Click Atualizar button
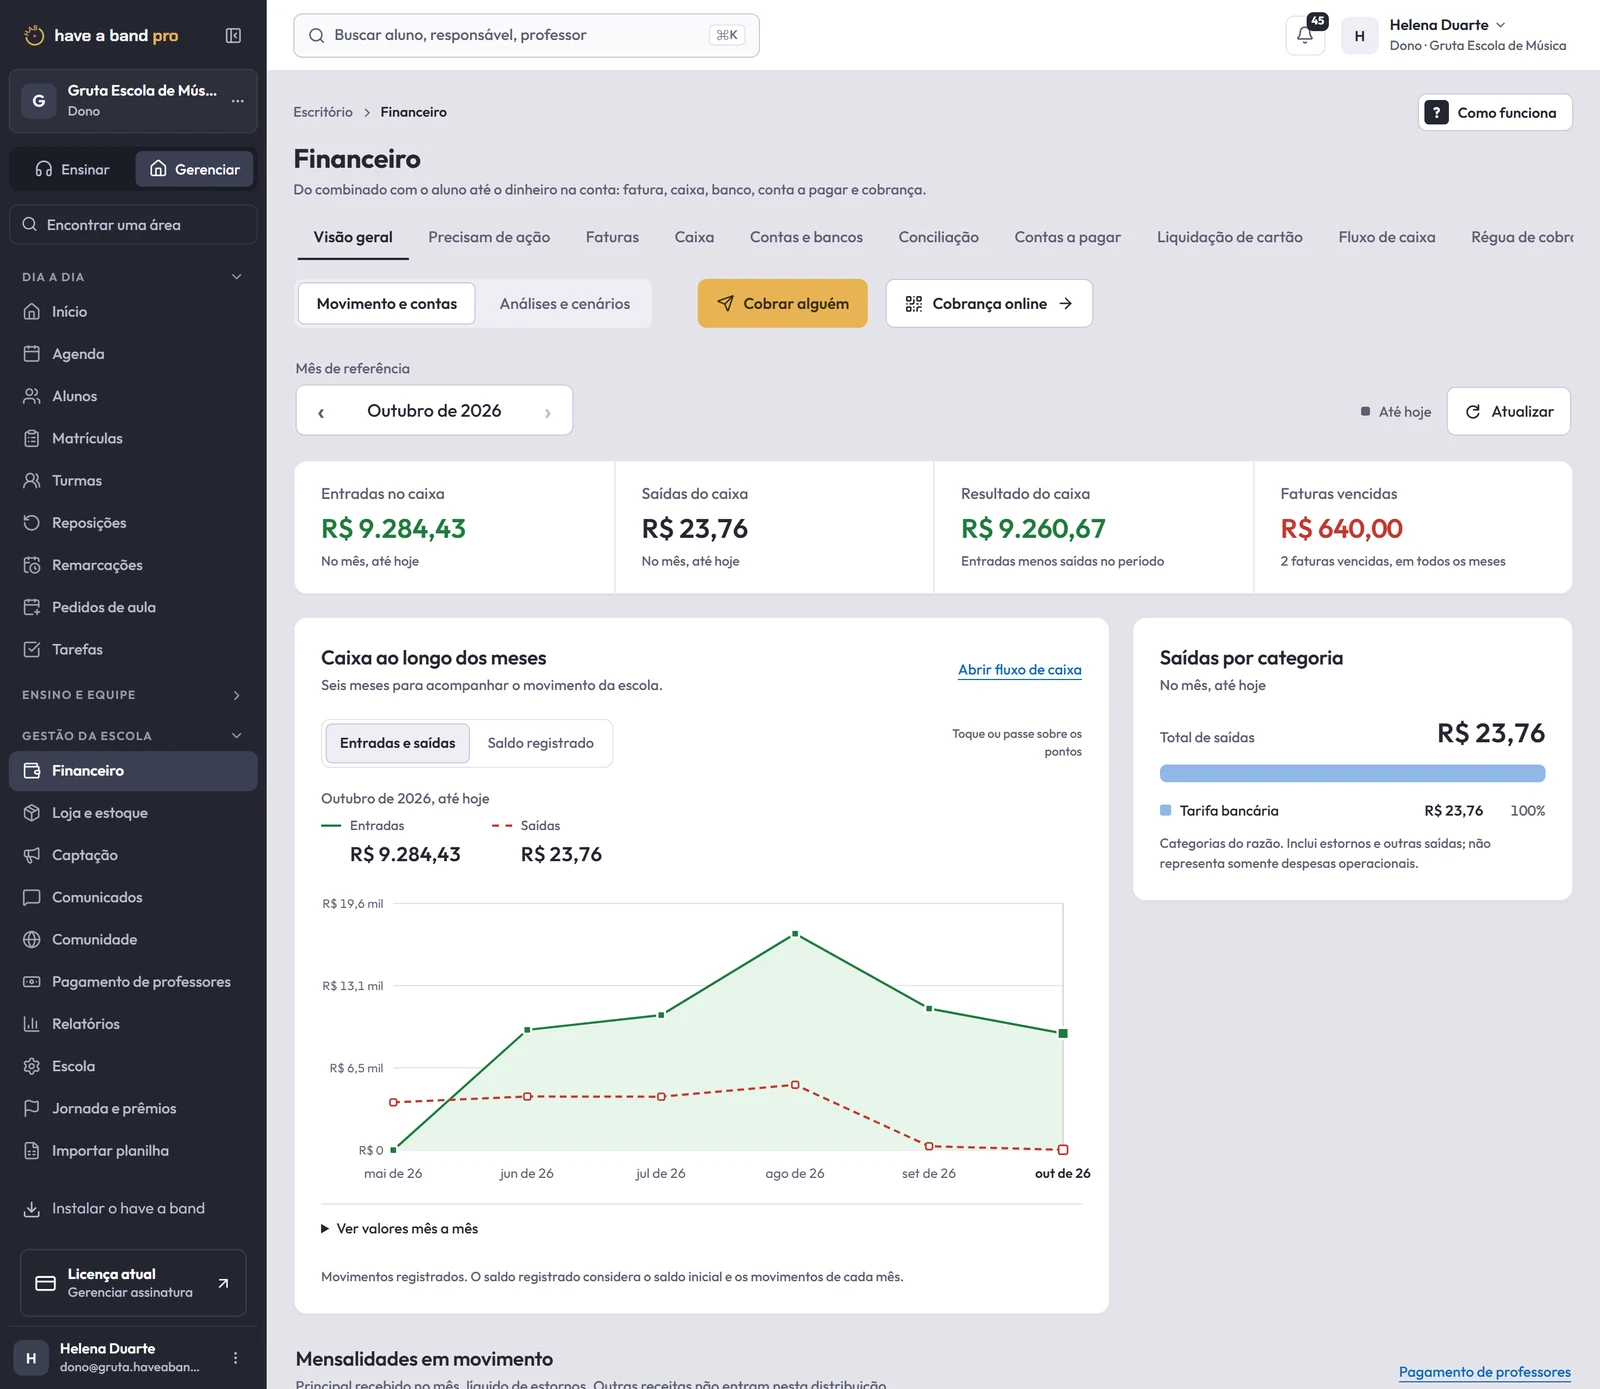Viewport: 1600px width, 1389px height. 1508,412
